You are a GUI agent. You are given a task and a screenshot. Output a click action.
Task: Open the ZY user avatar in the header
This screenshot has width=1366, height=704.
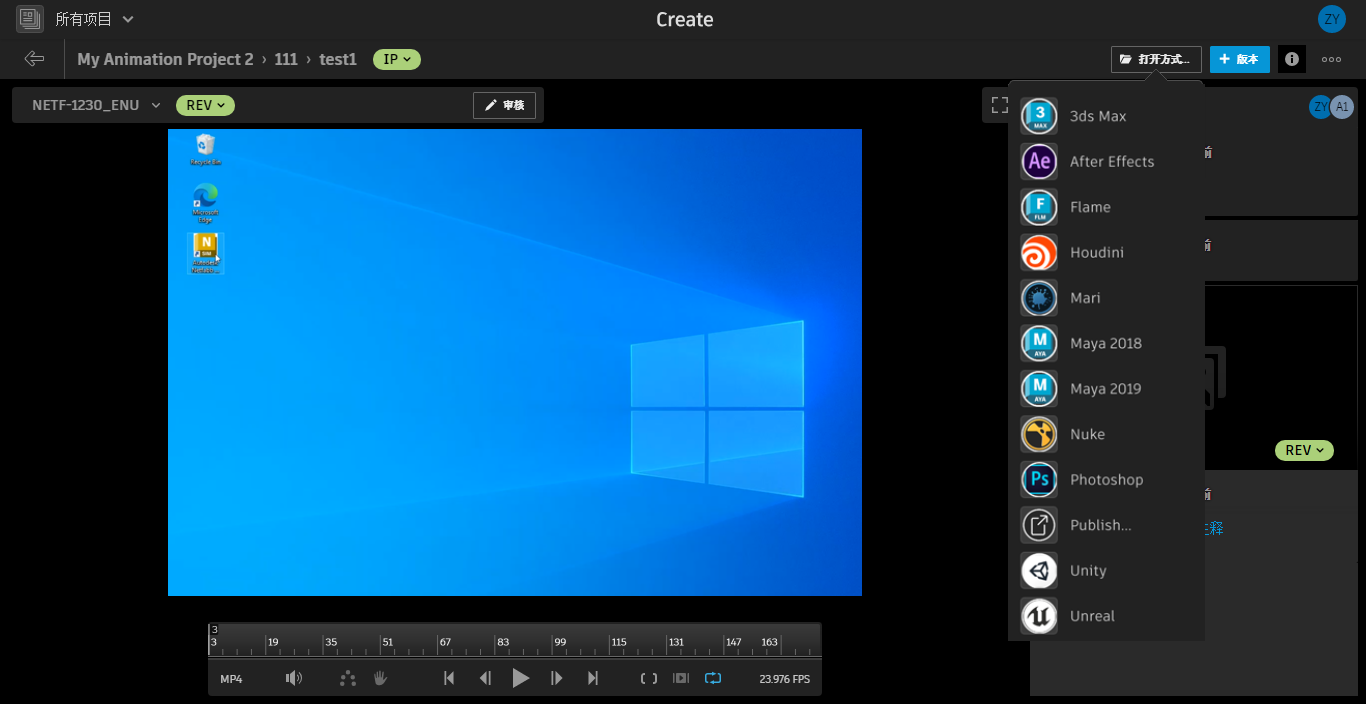[1331, 19]
